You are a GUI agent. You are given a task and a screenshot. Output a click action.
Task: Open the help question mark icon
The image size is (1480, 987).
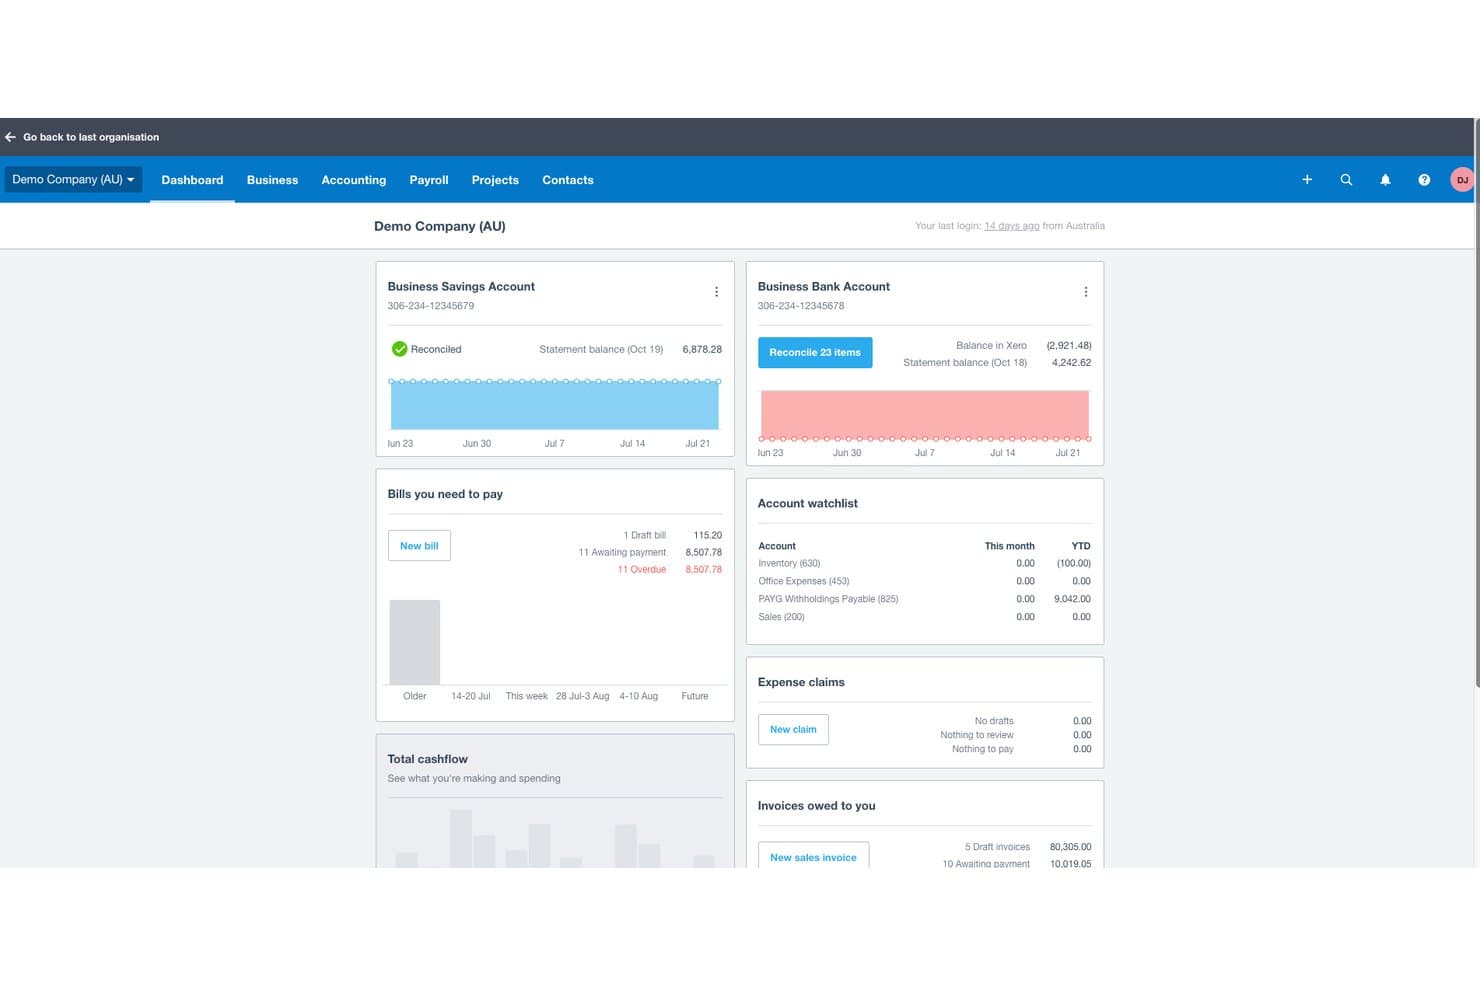pyautogui.click(x=1424, y=180)
